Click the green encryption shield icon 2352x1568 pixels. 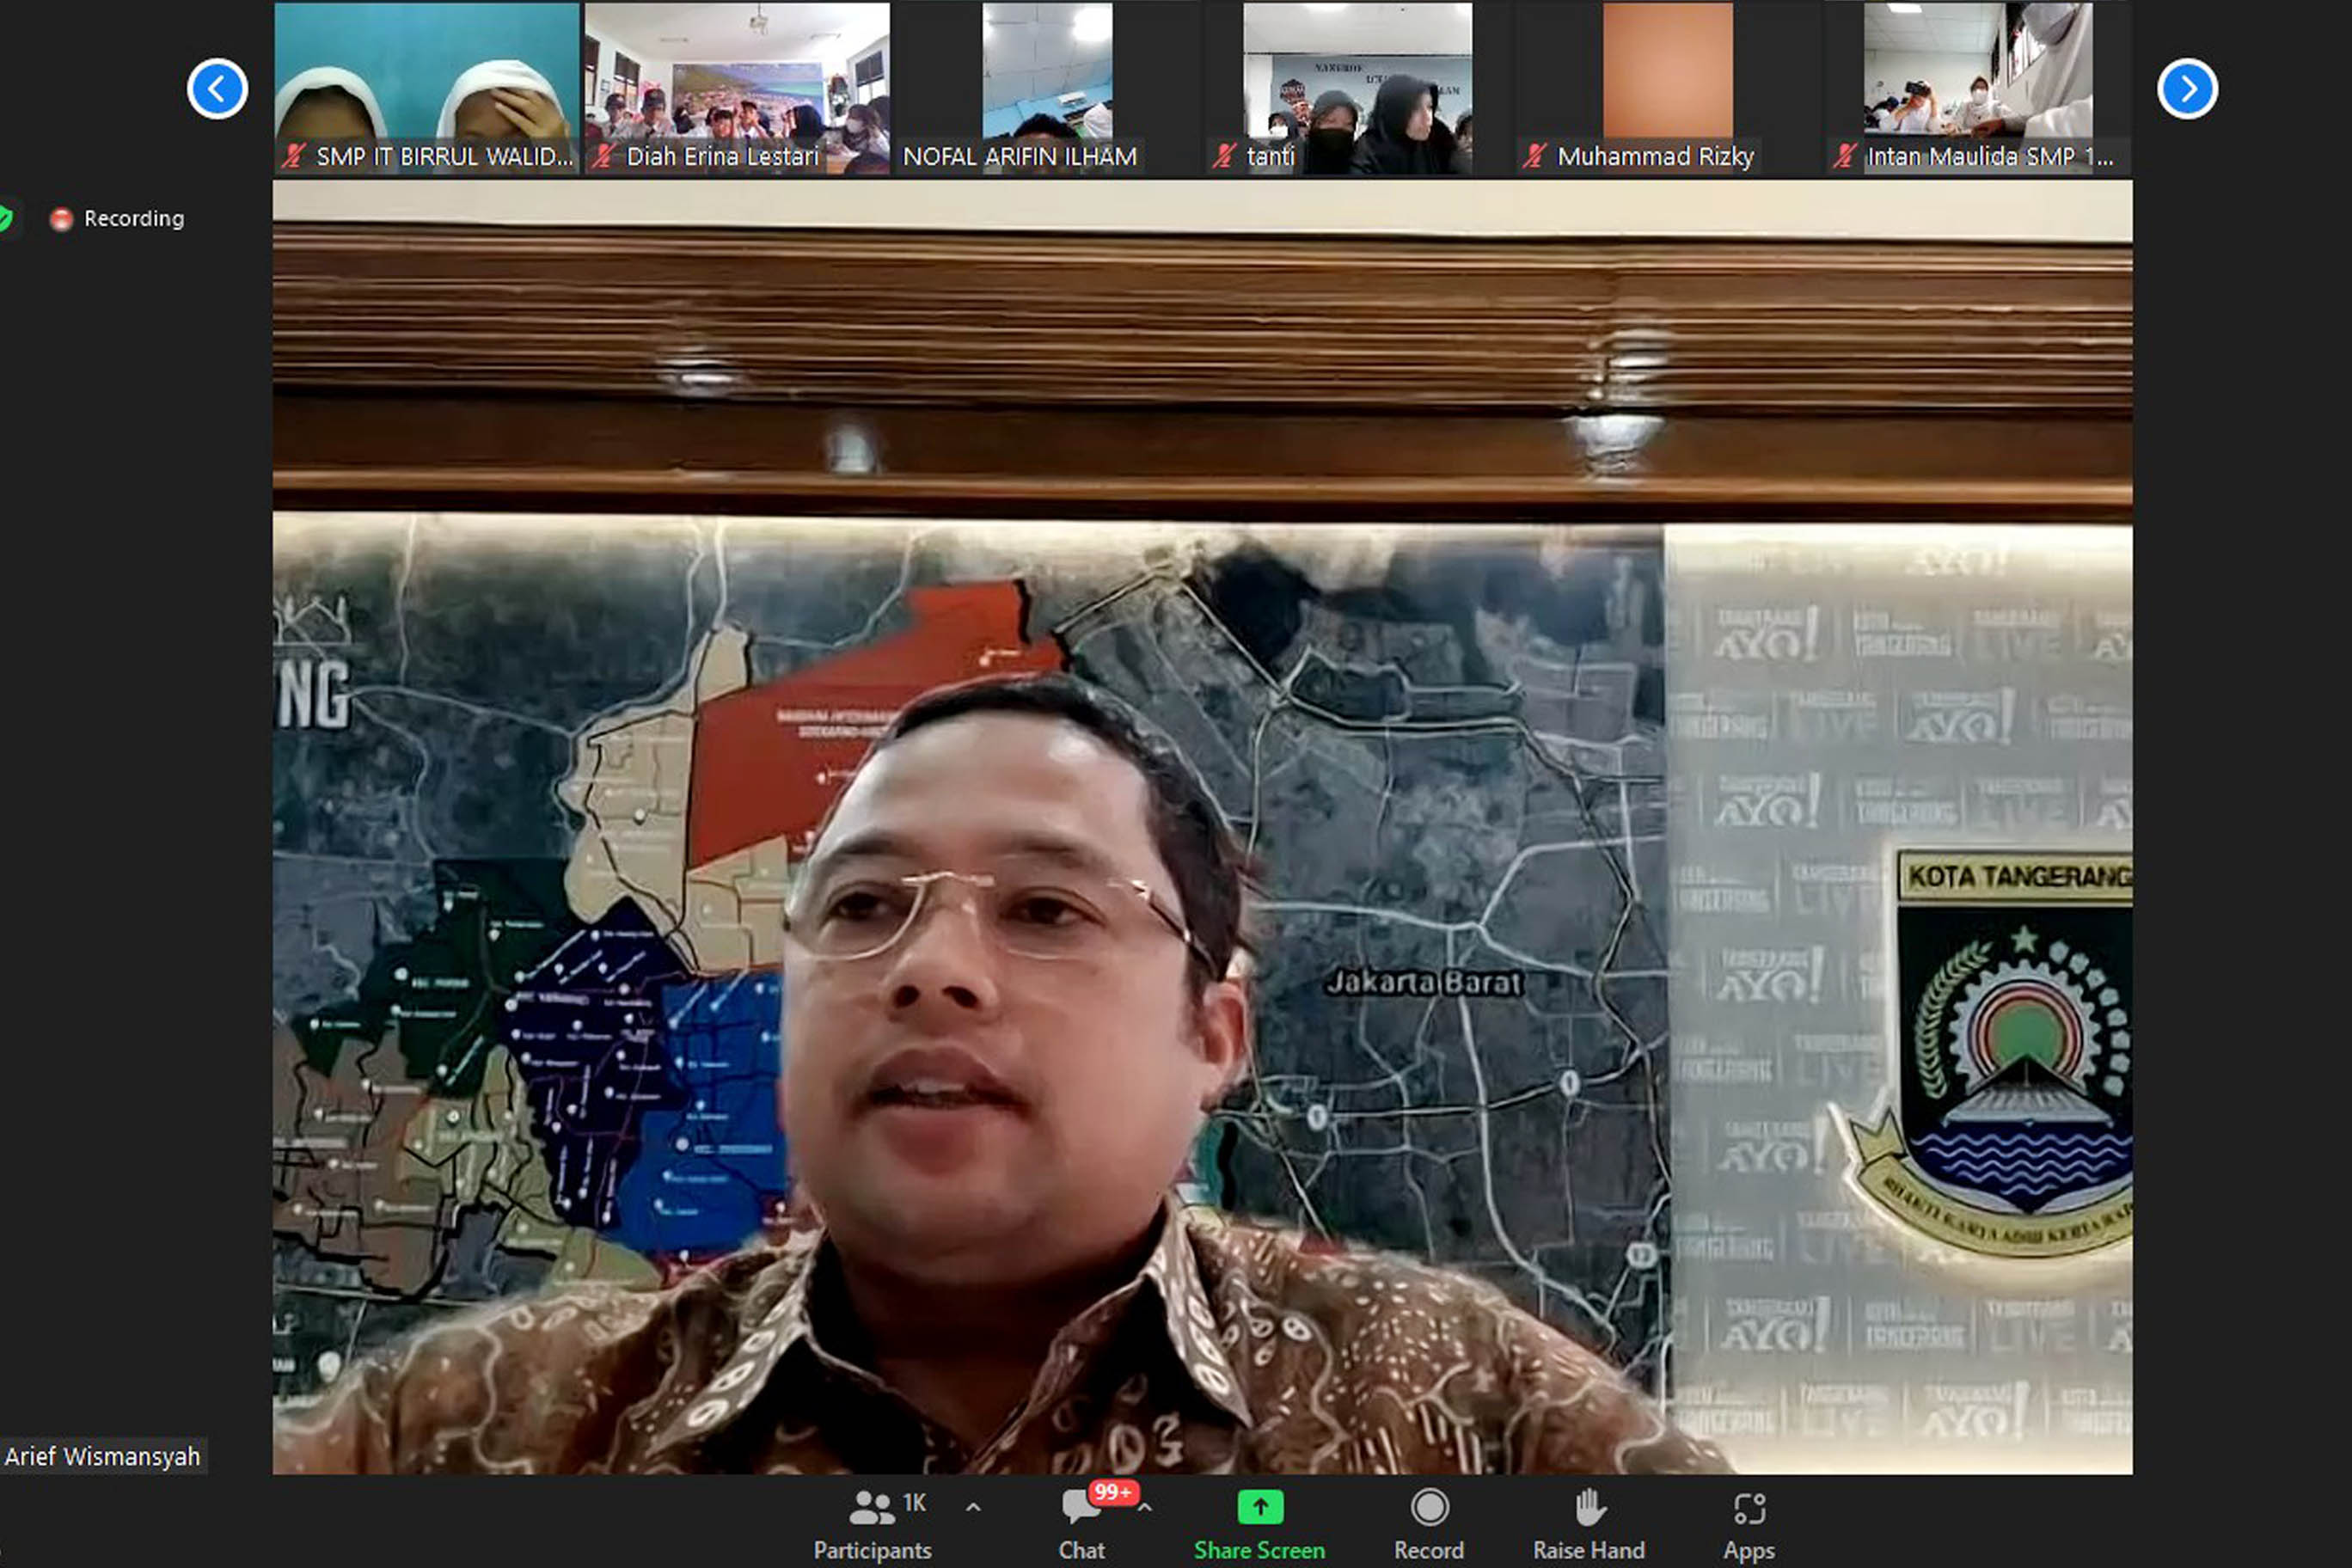tap(5, 218)
